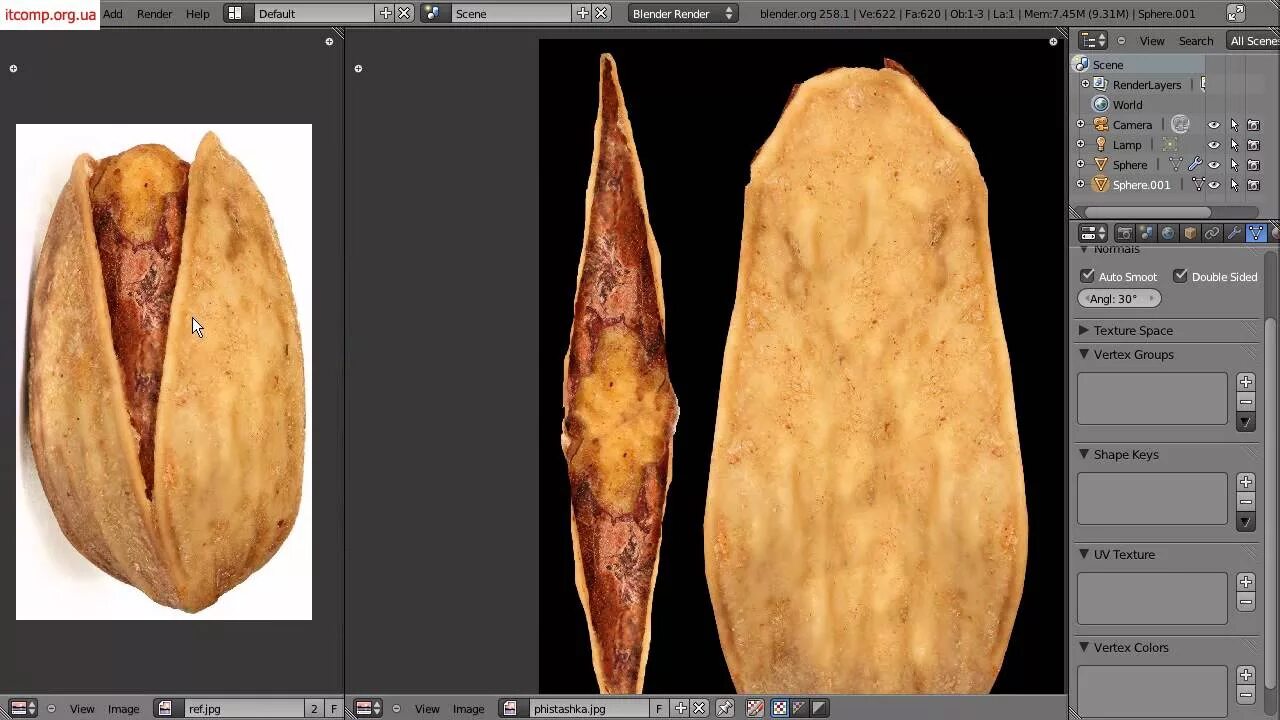The height and width of the screenshot is (720, 1280).
Task: Open outliner Search menu
Action: click(x=1196, y=41)
